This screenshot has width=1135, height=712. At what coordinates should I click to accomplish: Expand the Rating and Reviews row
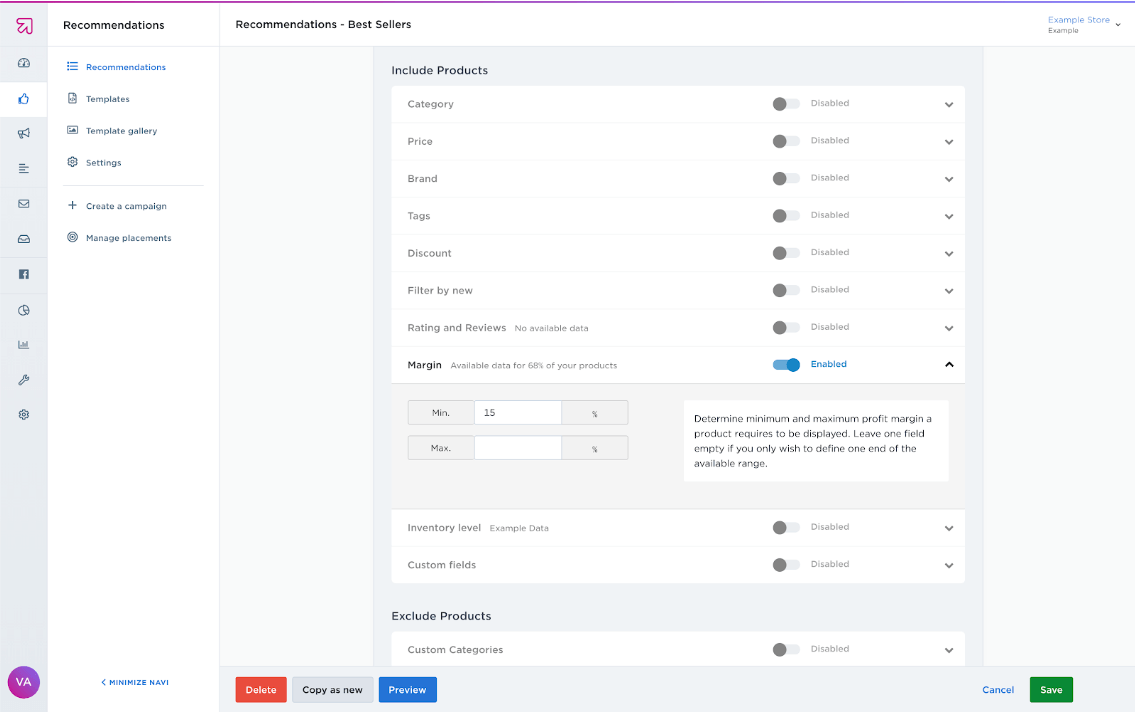tap(949, 329)
